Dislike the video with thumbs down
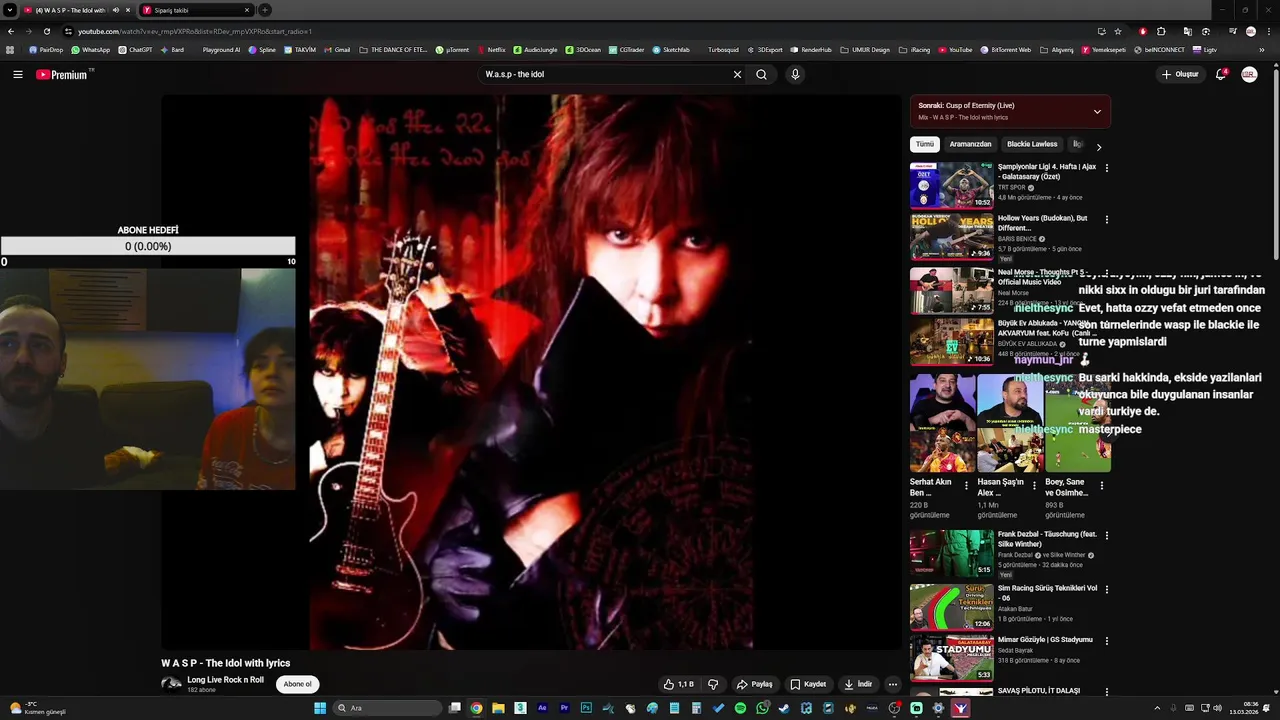1280x720 pixels. click(x=713, y=684)
